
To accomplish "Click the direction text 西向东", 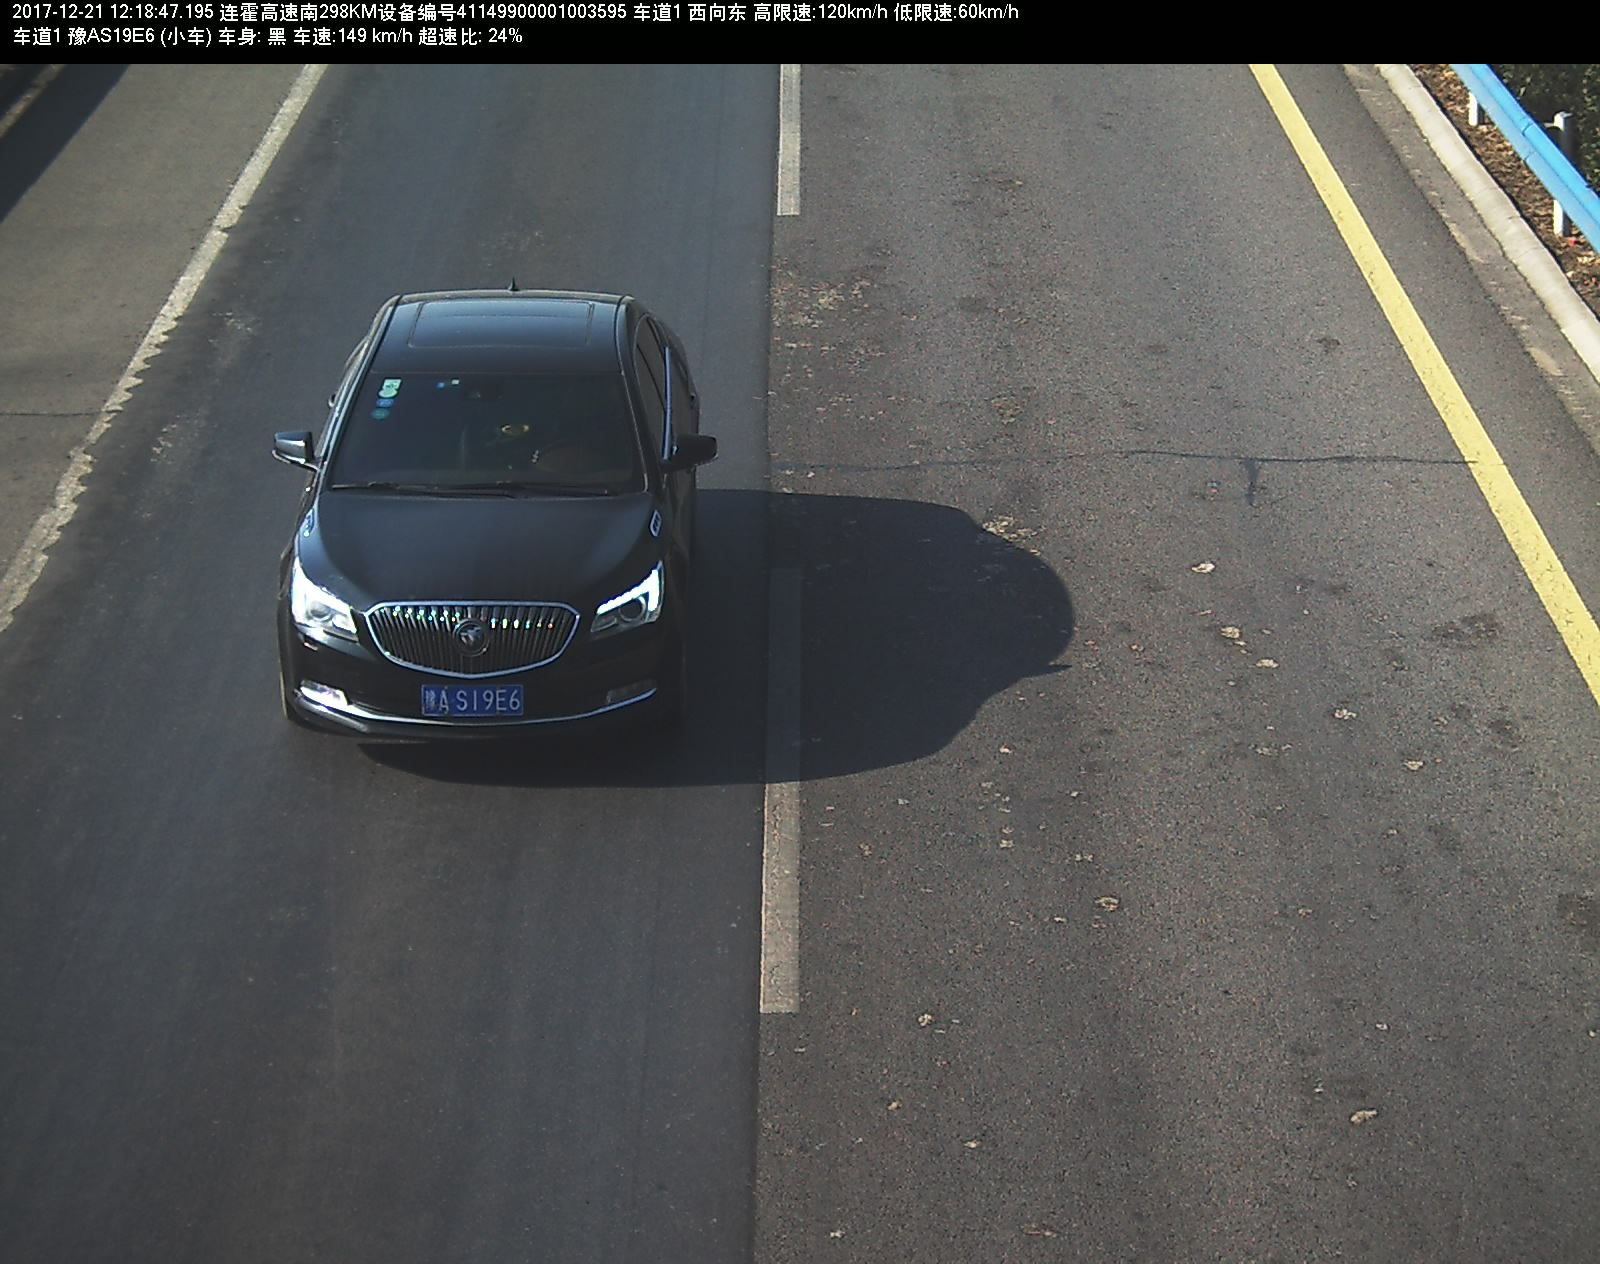I will [717, 12].
